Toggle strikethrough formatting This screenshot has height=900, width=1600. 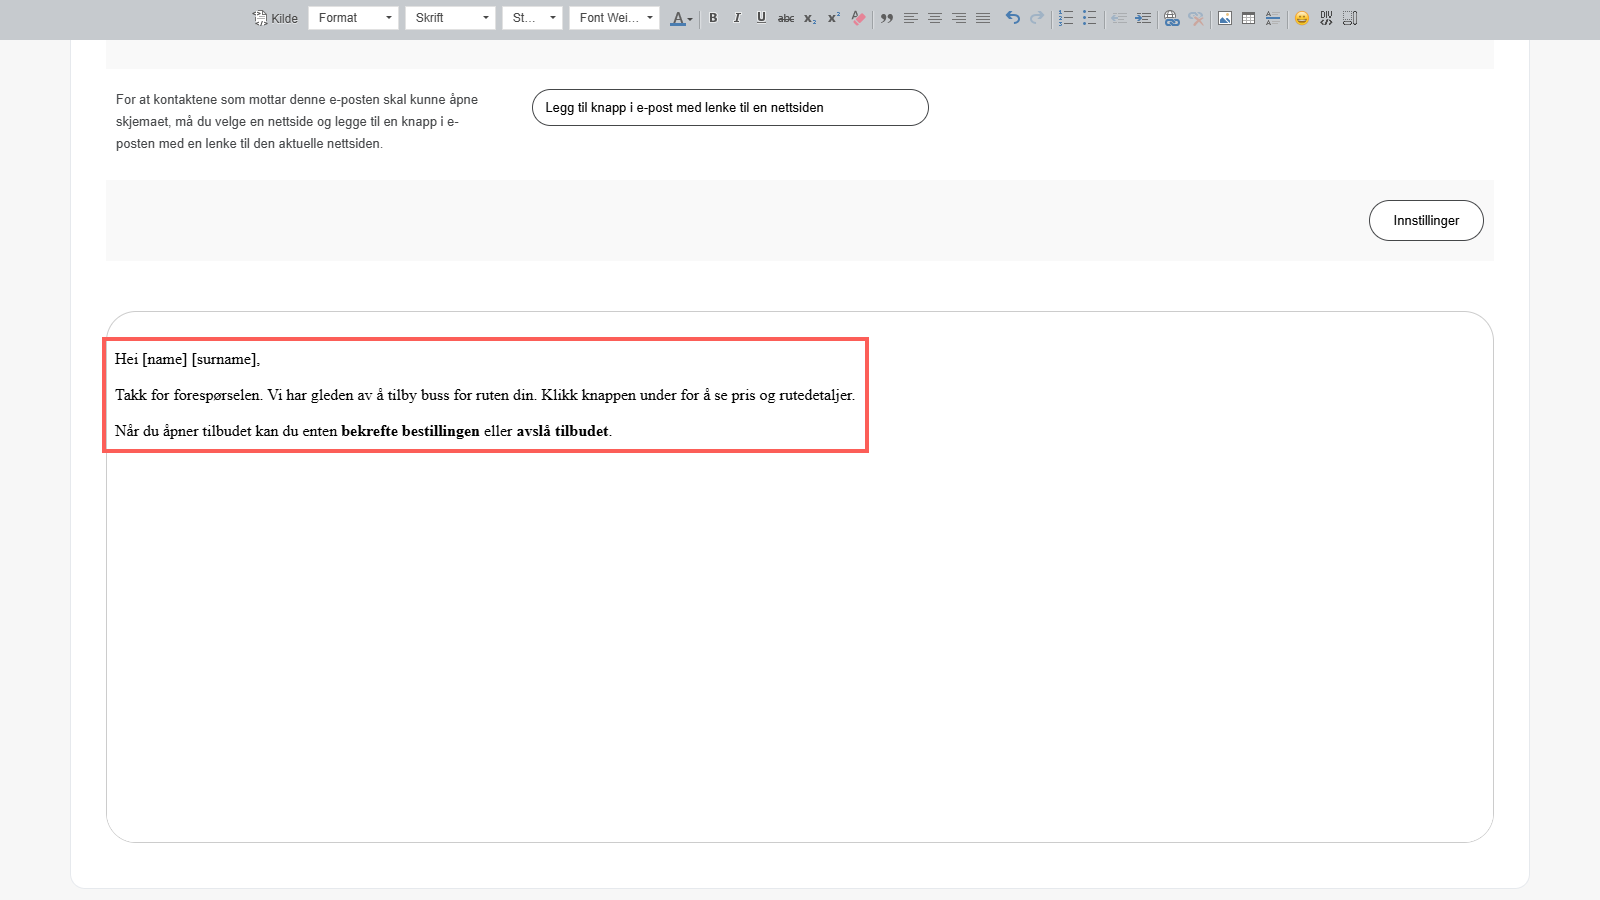786,18
